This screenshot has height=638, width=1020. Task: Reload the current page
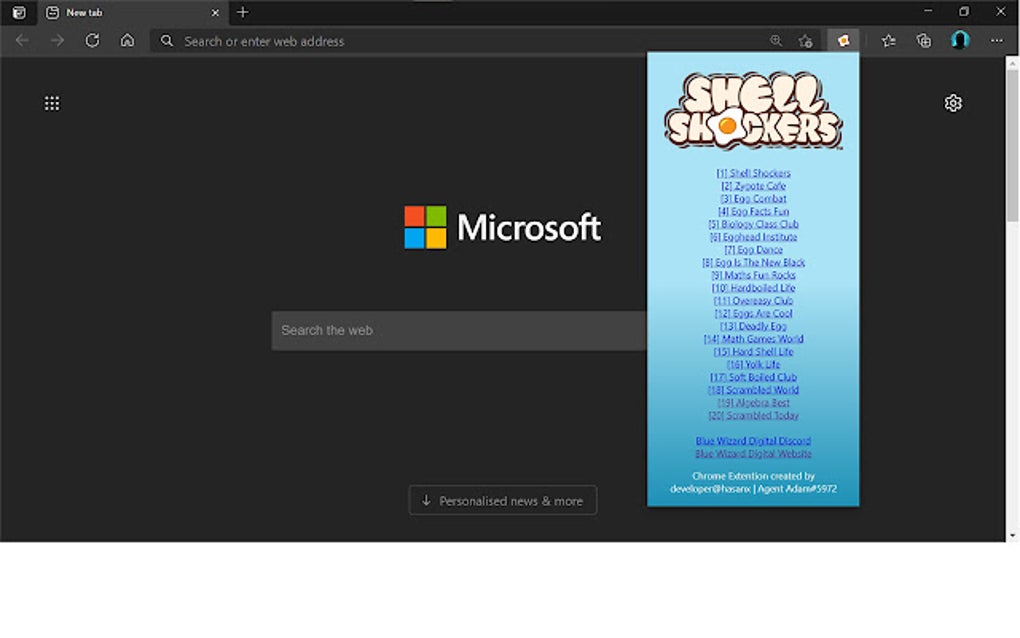92,40
